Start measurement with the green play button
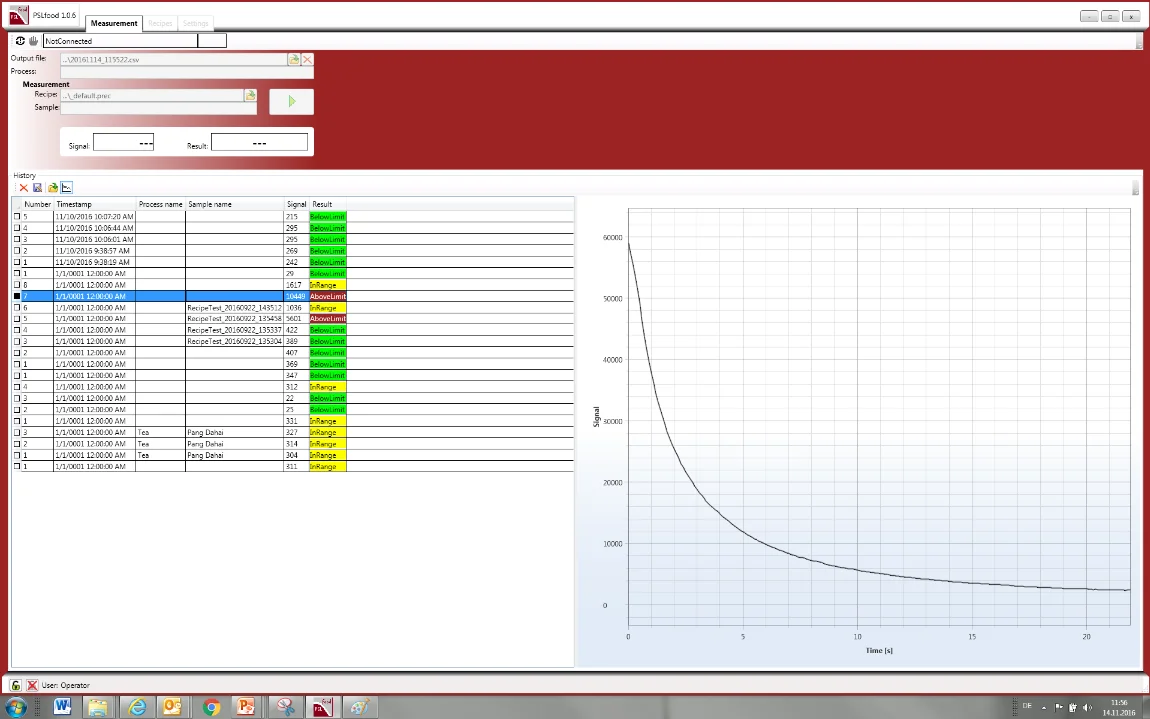This screenshot has width=1150, height=719. [x=291, y=101]
